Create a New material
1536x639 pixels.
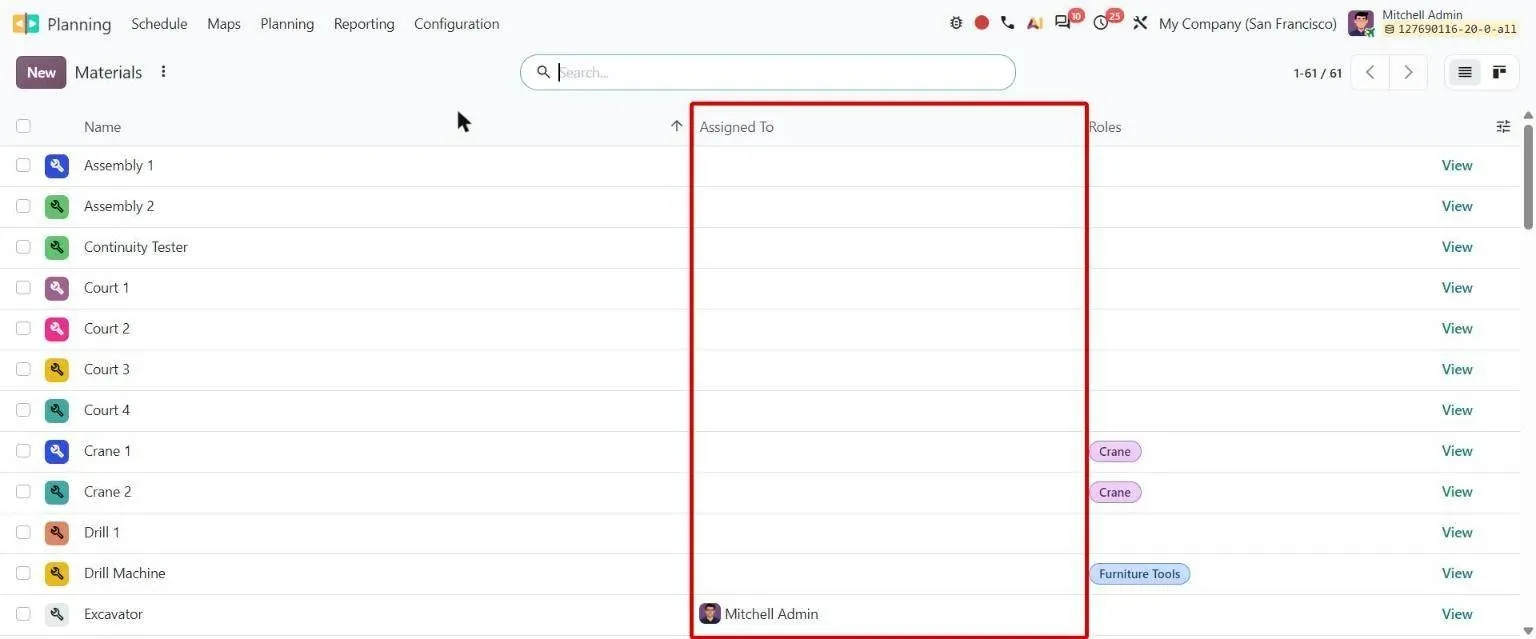[41, 72]
